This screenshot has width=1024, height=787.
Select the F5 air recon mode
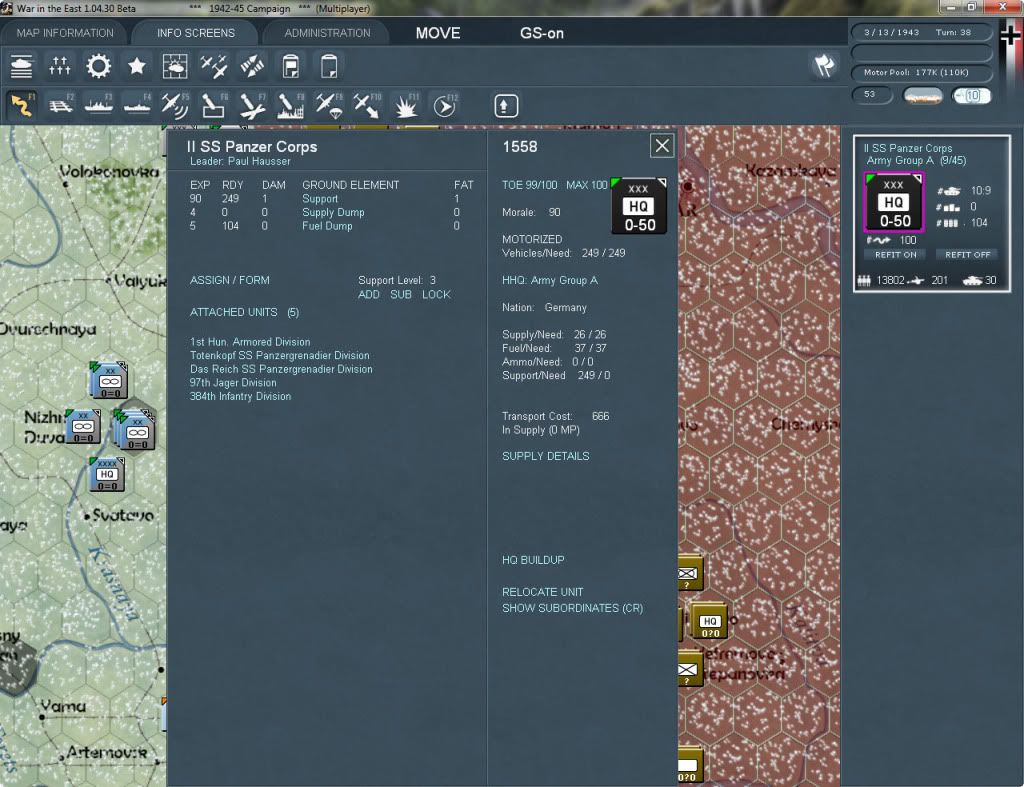[175, 105]
